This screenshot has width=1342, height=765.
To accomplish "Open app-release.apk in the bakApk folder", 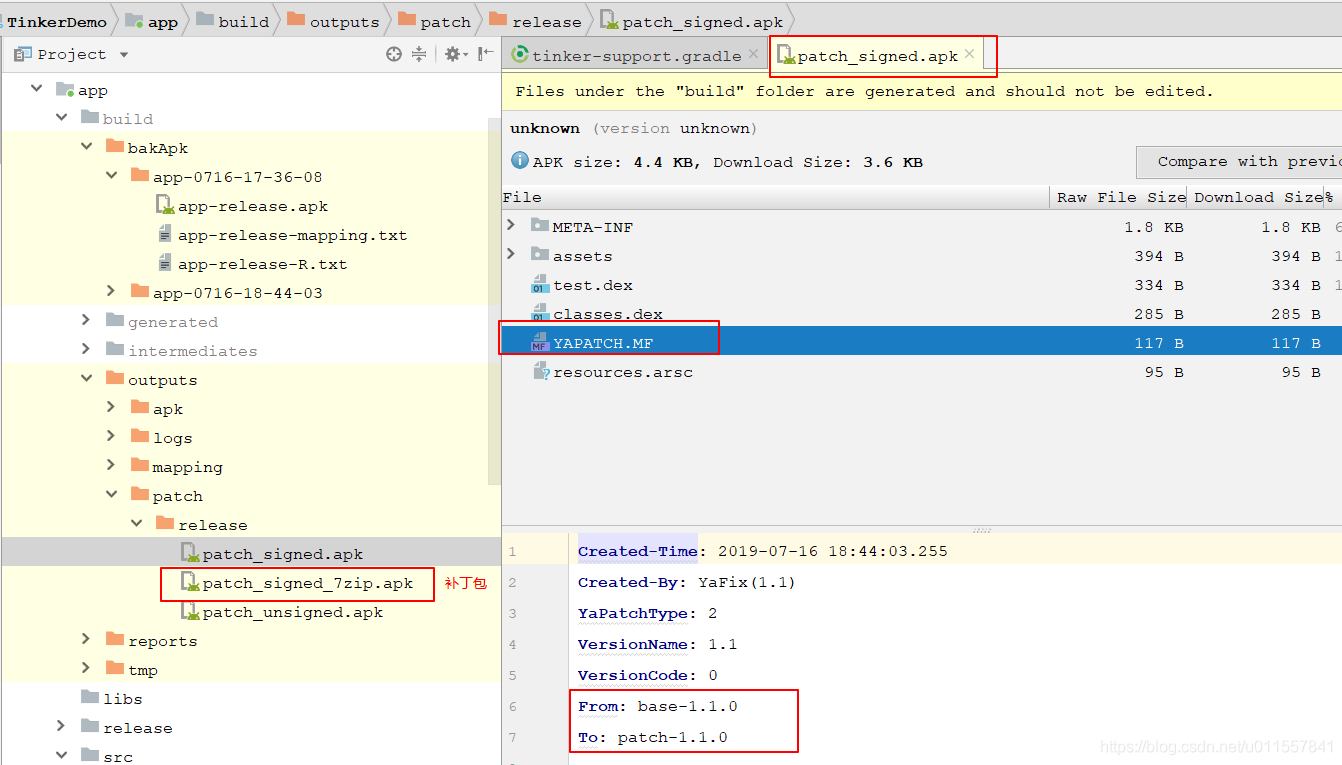I will [x=252, y=206].
